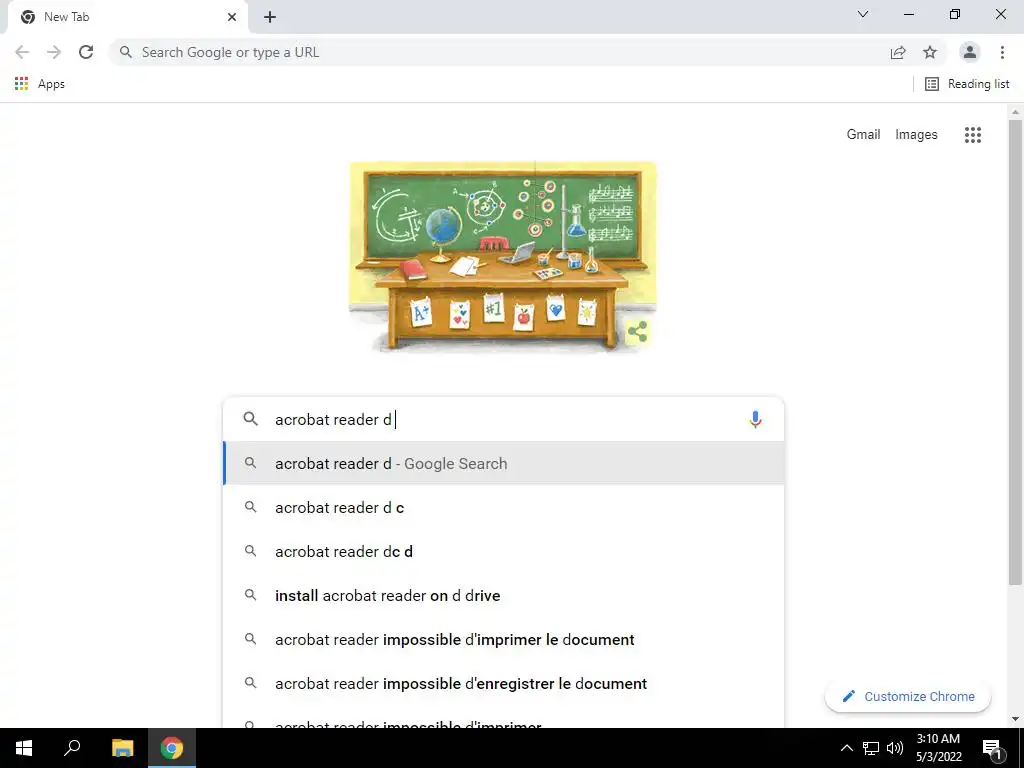Start voice search with the microphone

point(755,419)
